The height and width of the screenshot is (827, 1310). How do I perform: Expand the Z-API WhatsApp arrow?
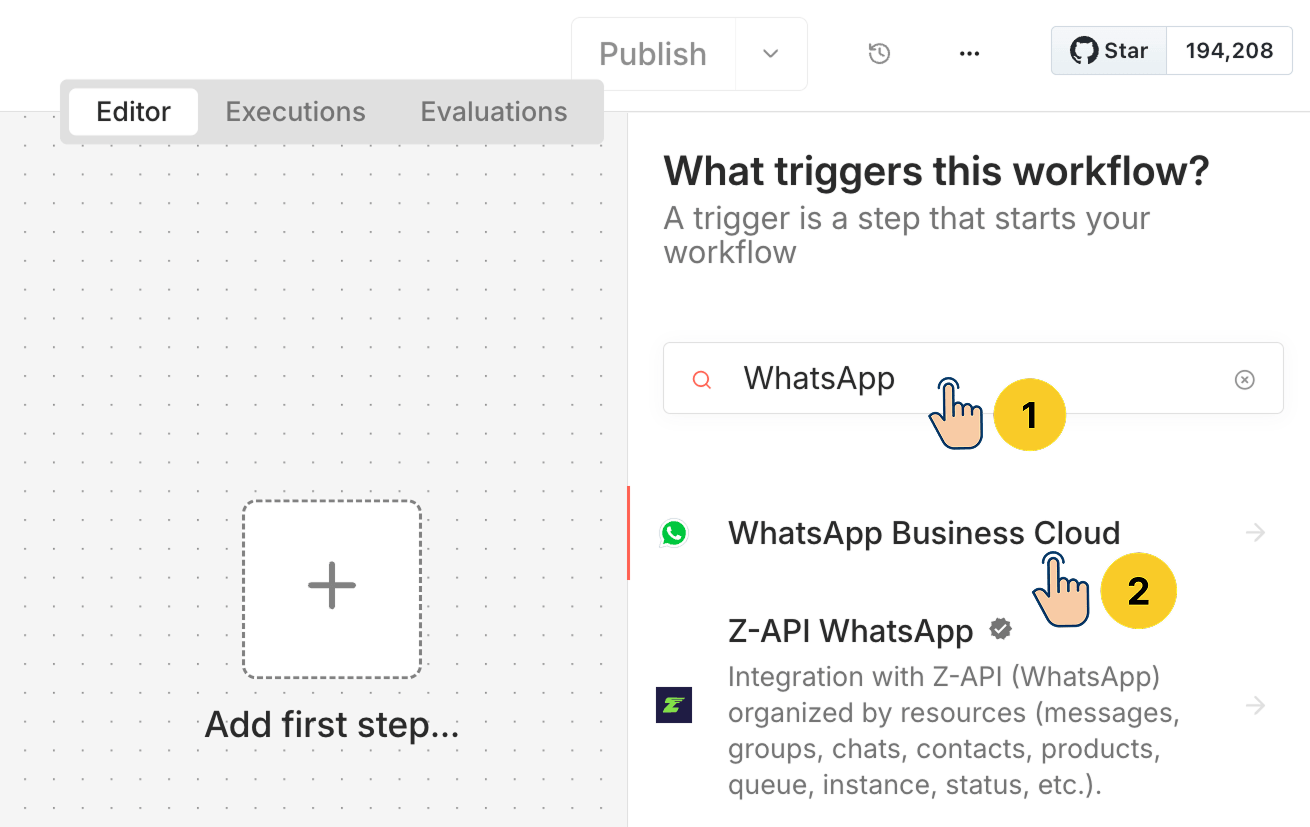click(x=1256, y=706)
